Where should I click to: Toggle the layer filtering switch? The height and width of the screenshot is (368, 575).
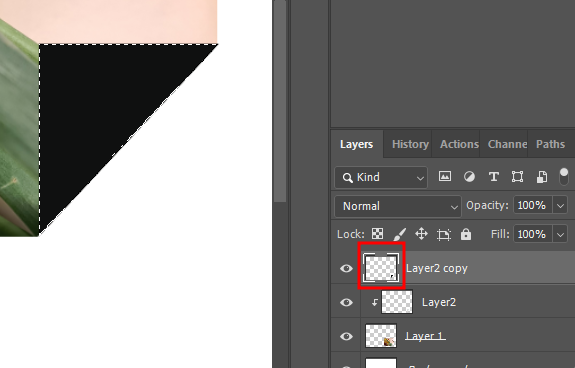pos(564,177)
